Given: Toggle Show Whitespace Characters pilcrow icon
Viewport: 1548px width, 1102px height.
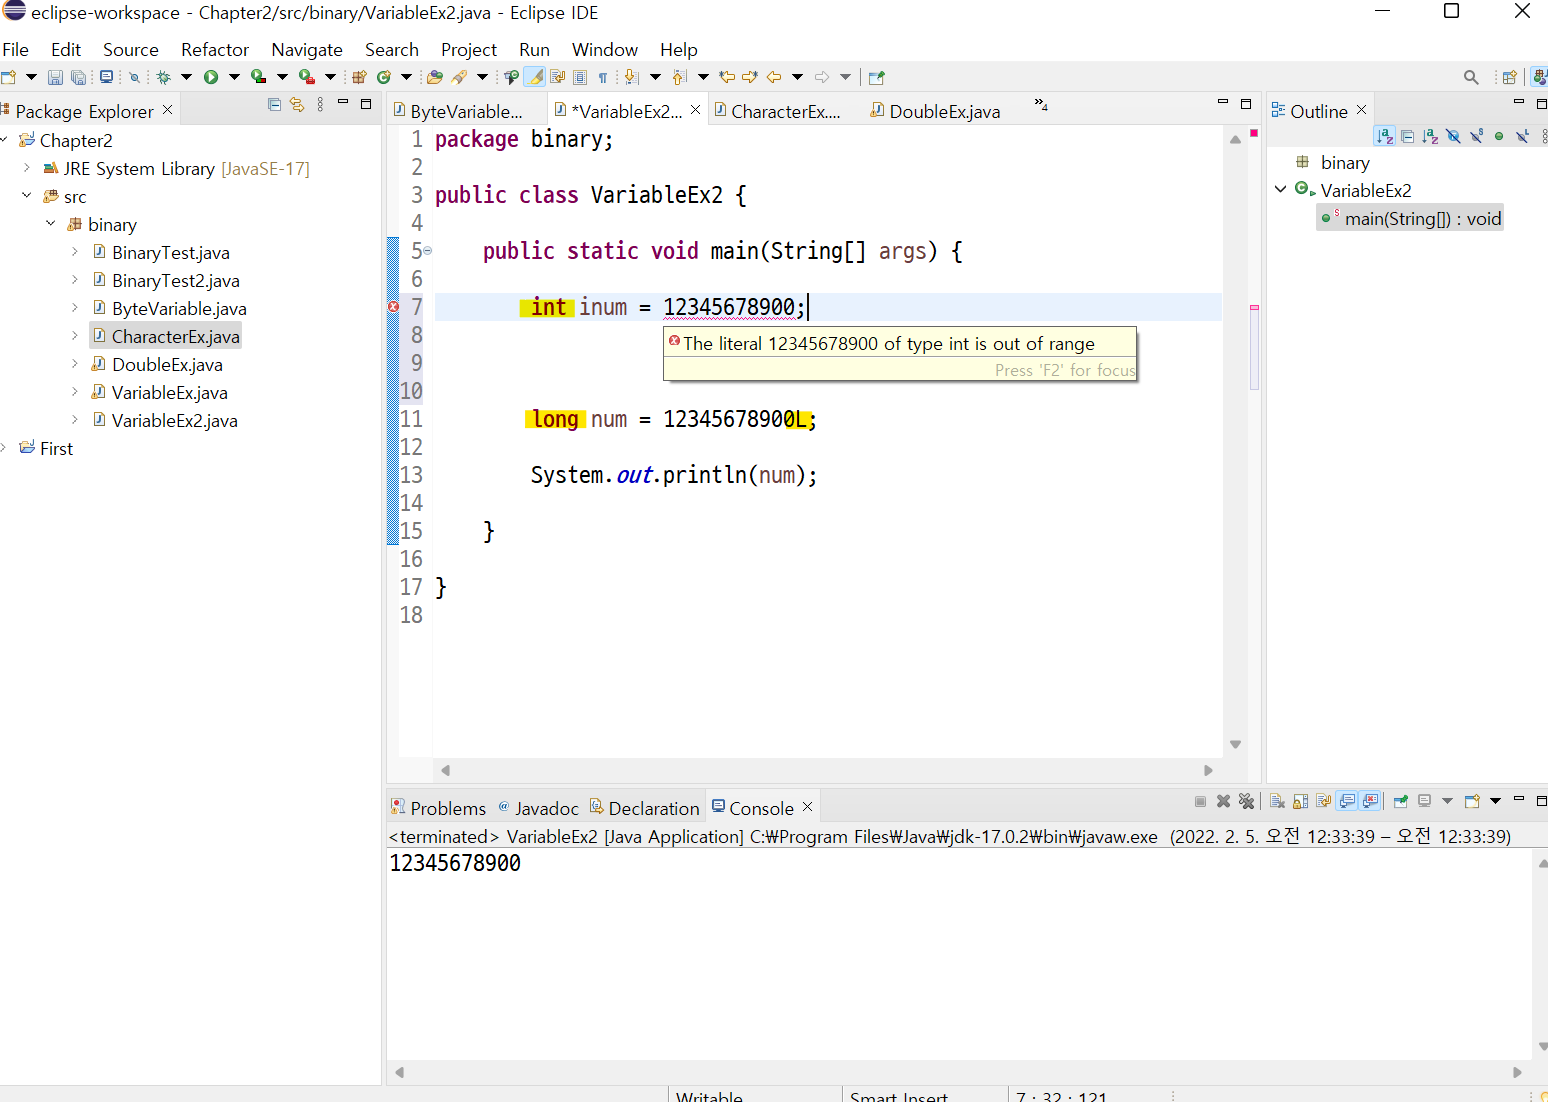Looking at the screenshot, I should [x=603, y=77].
